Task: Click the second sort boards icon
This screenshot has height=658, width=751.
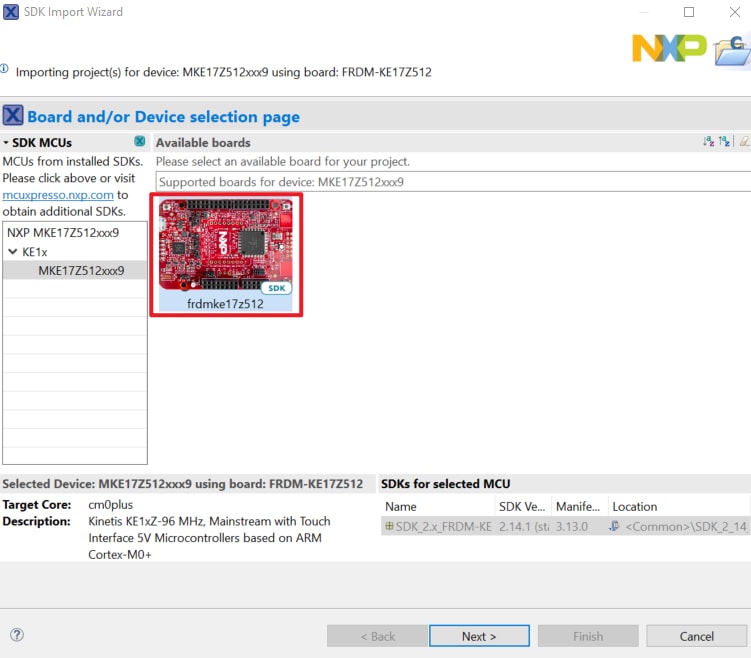Action: tap(725, 142)
